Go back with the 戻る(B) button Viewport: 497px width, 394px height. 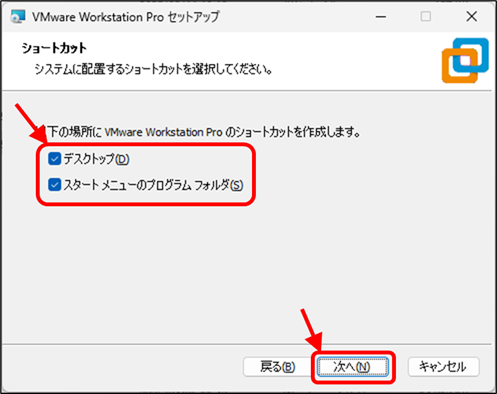pyautogui.click(x=278, y=367)
